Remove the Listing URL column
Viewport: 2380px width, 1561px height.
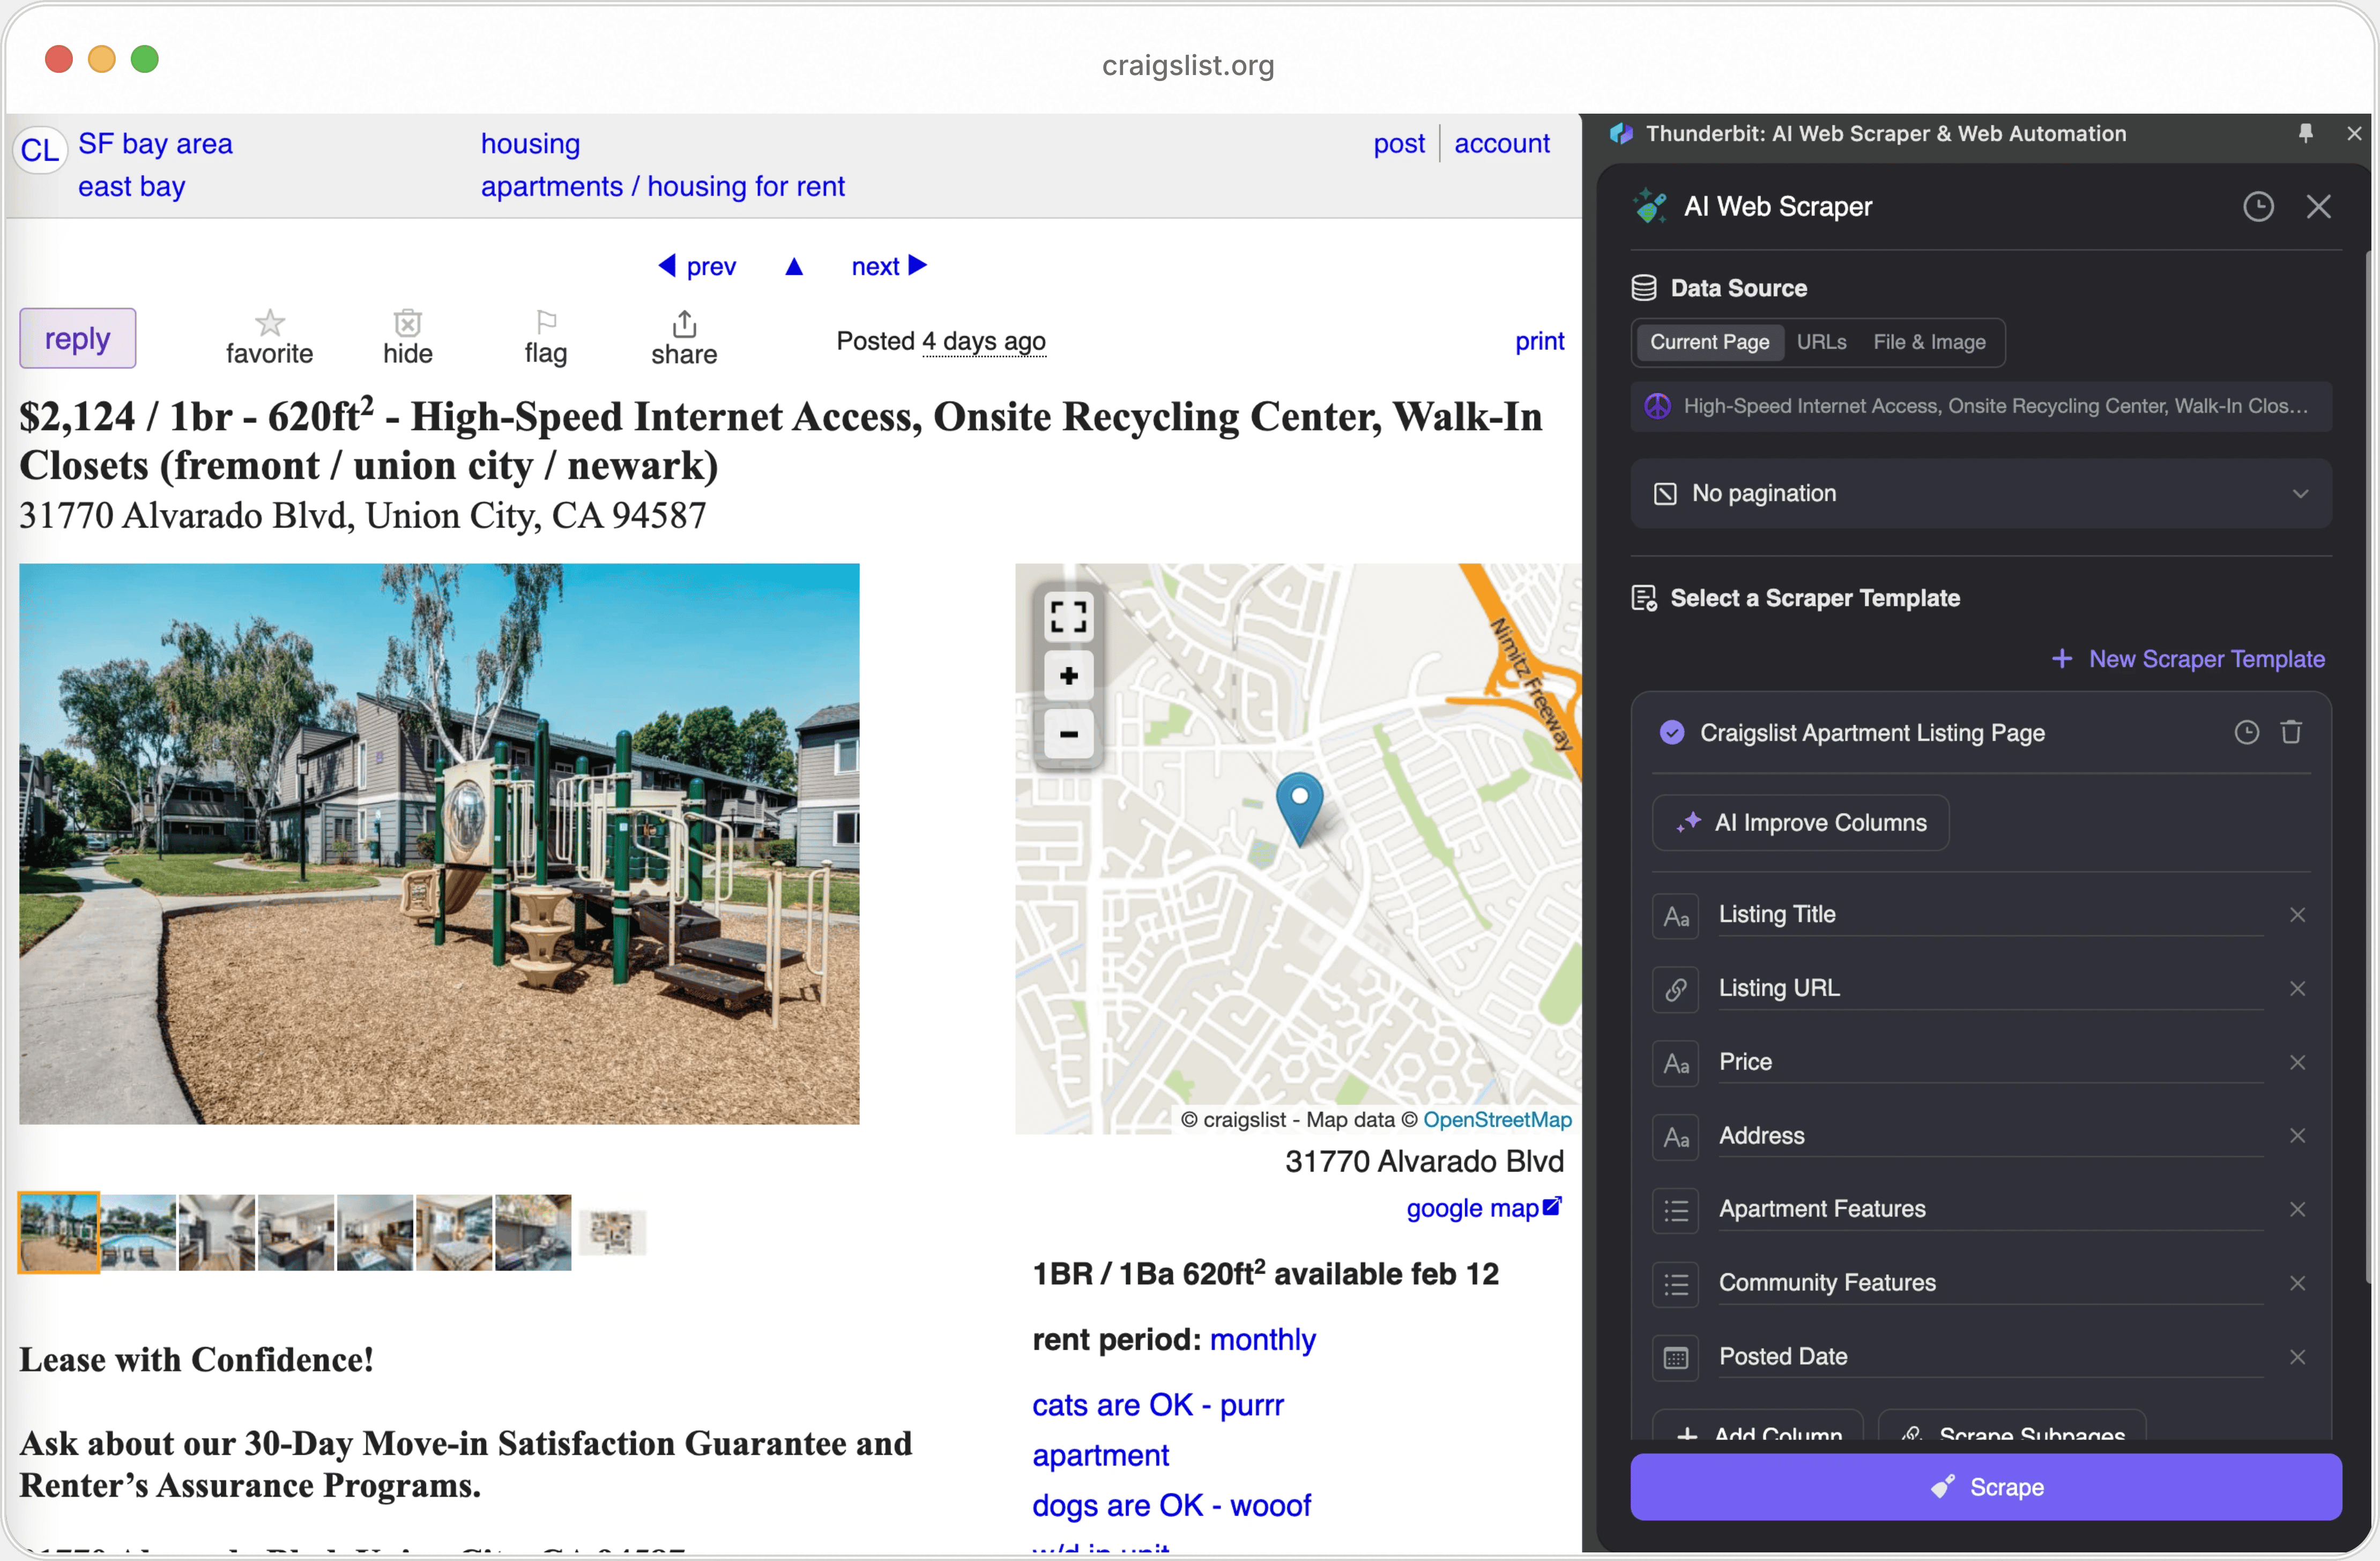tap(2297, 989)
